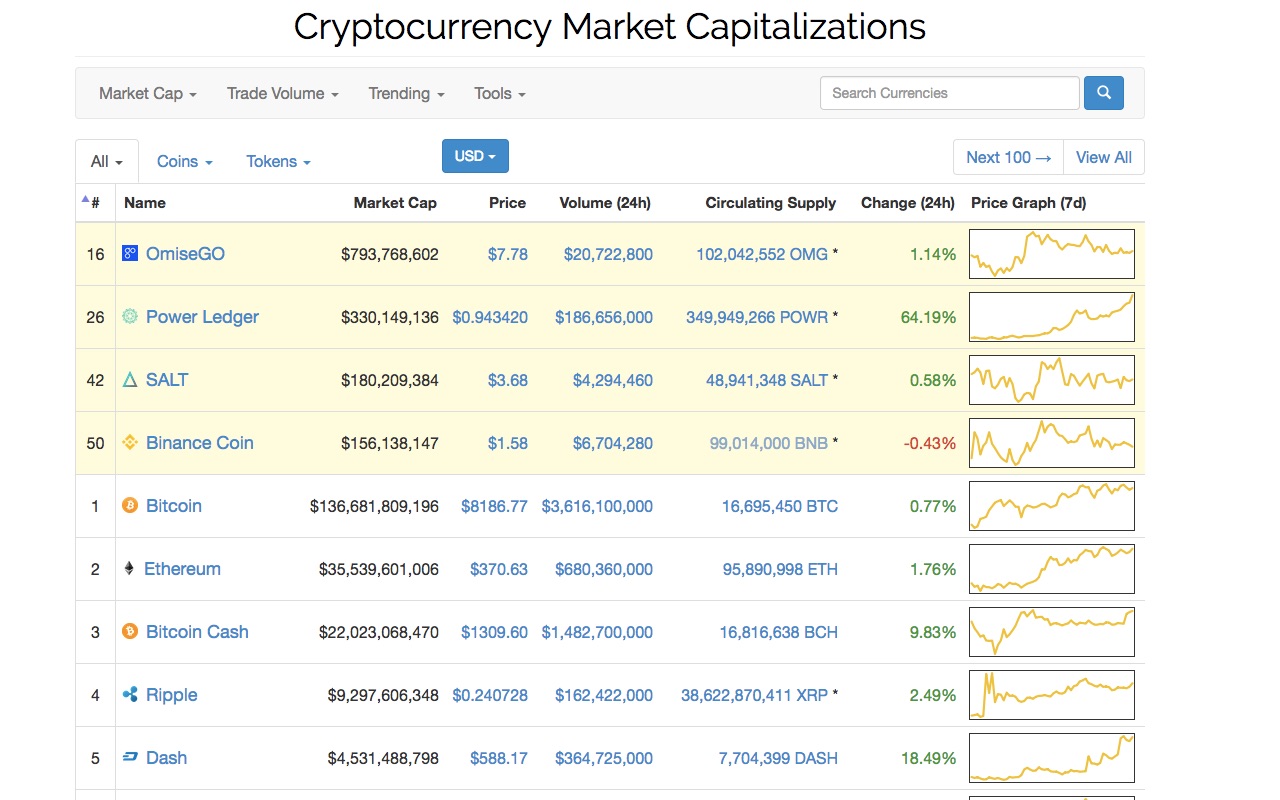Click the Dash coin icon
This screenshot has width=1280, height=800.
(x=129, y=758)
